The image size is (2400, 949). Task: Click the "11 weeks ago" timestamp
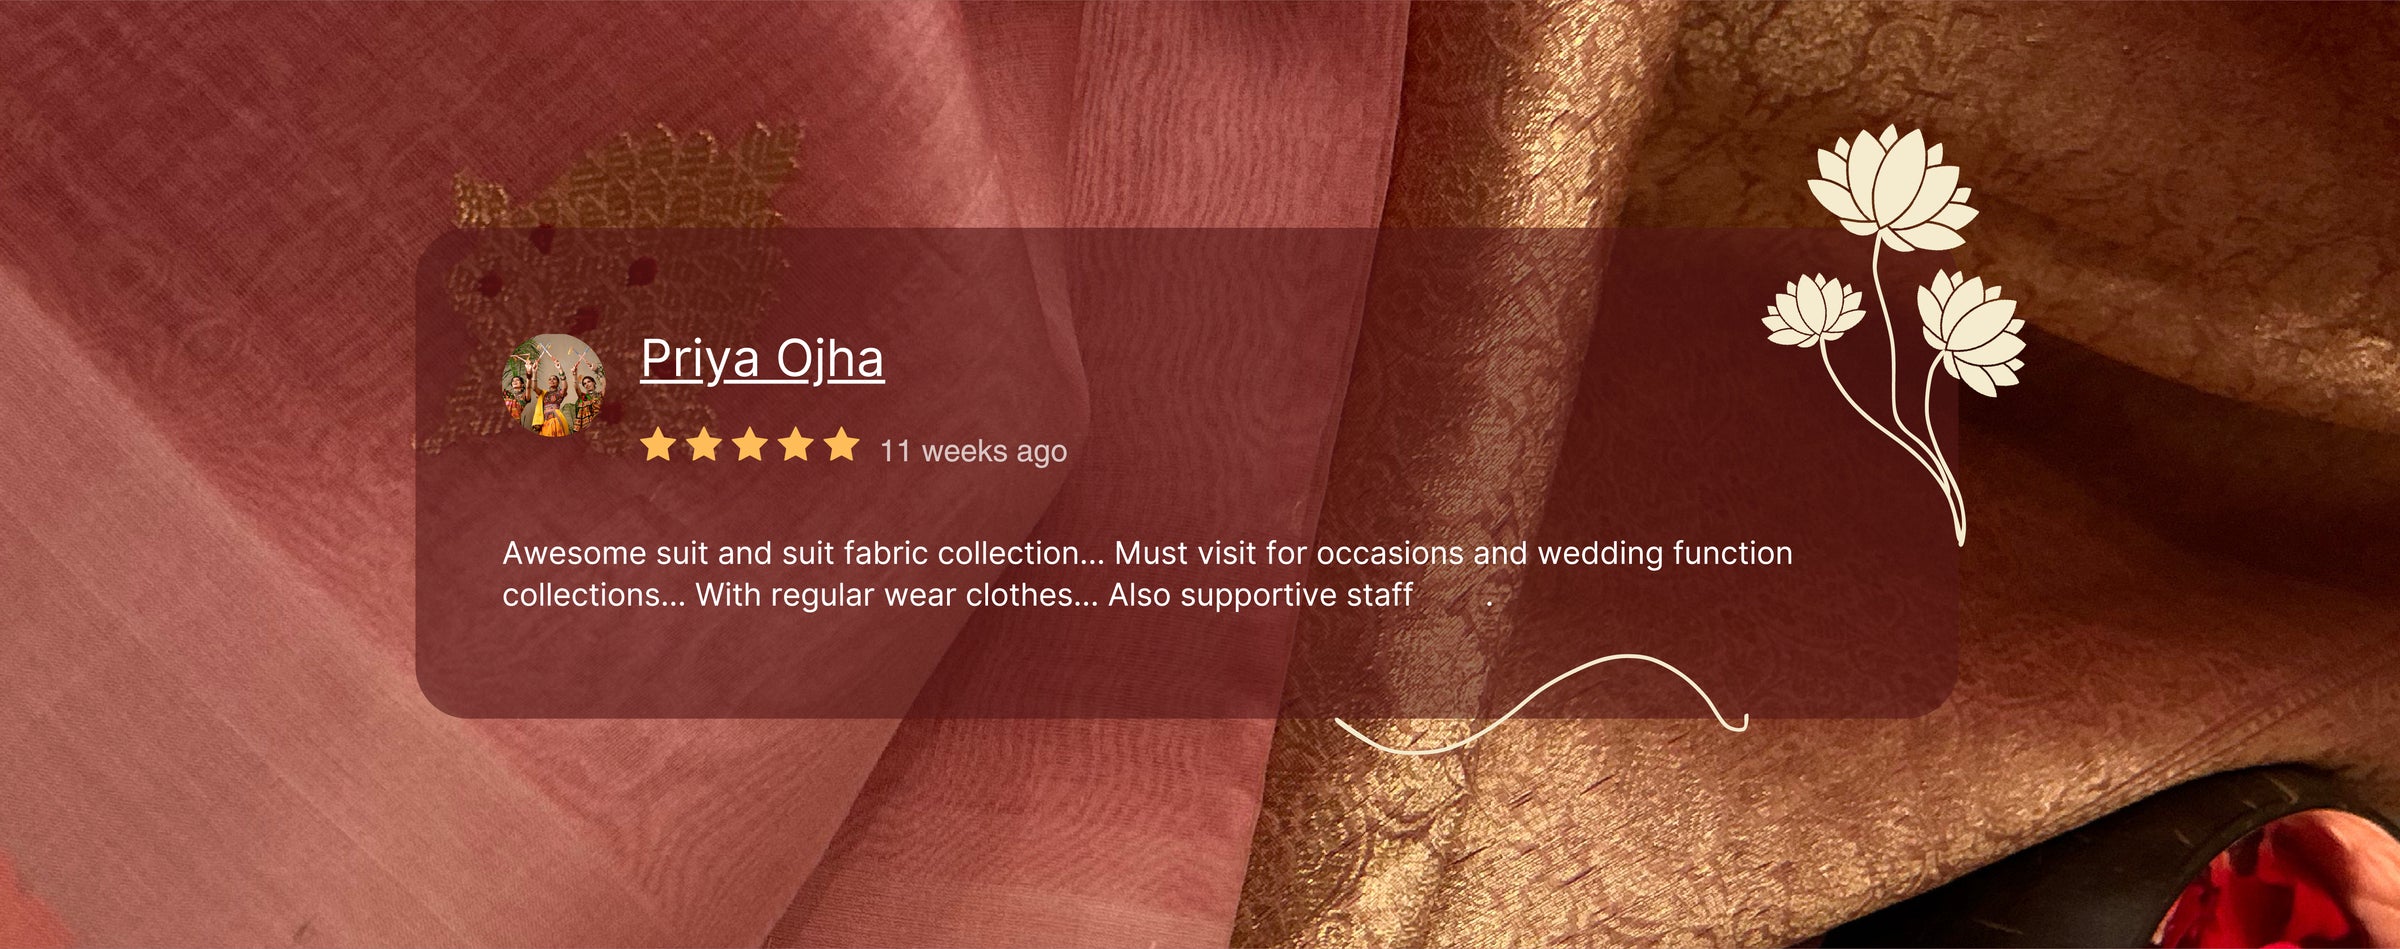(974, 451)
